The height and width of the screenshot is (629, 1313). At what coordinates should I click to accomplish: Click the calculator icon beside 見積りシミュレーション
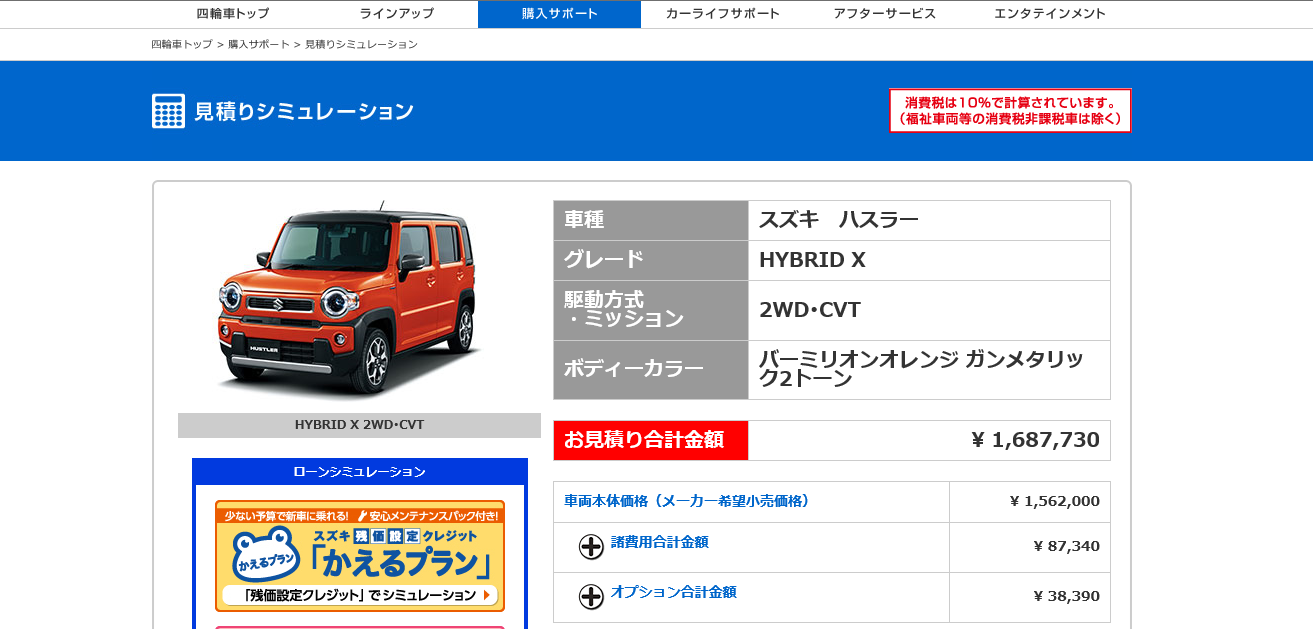(168, 111)
